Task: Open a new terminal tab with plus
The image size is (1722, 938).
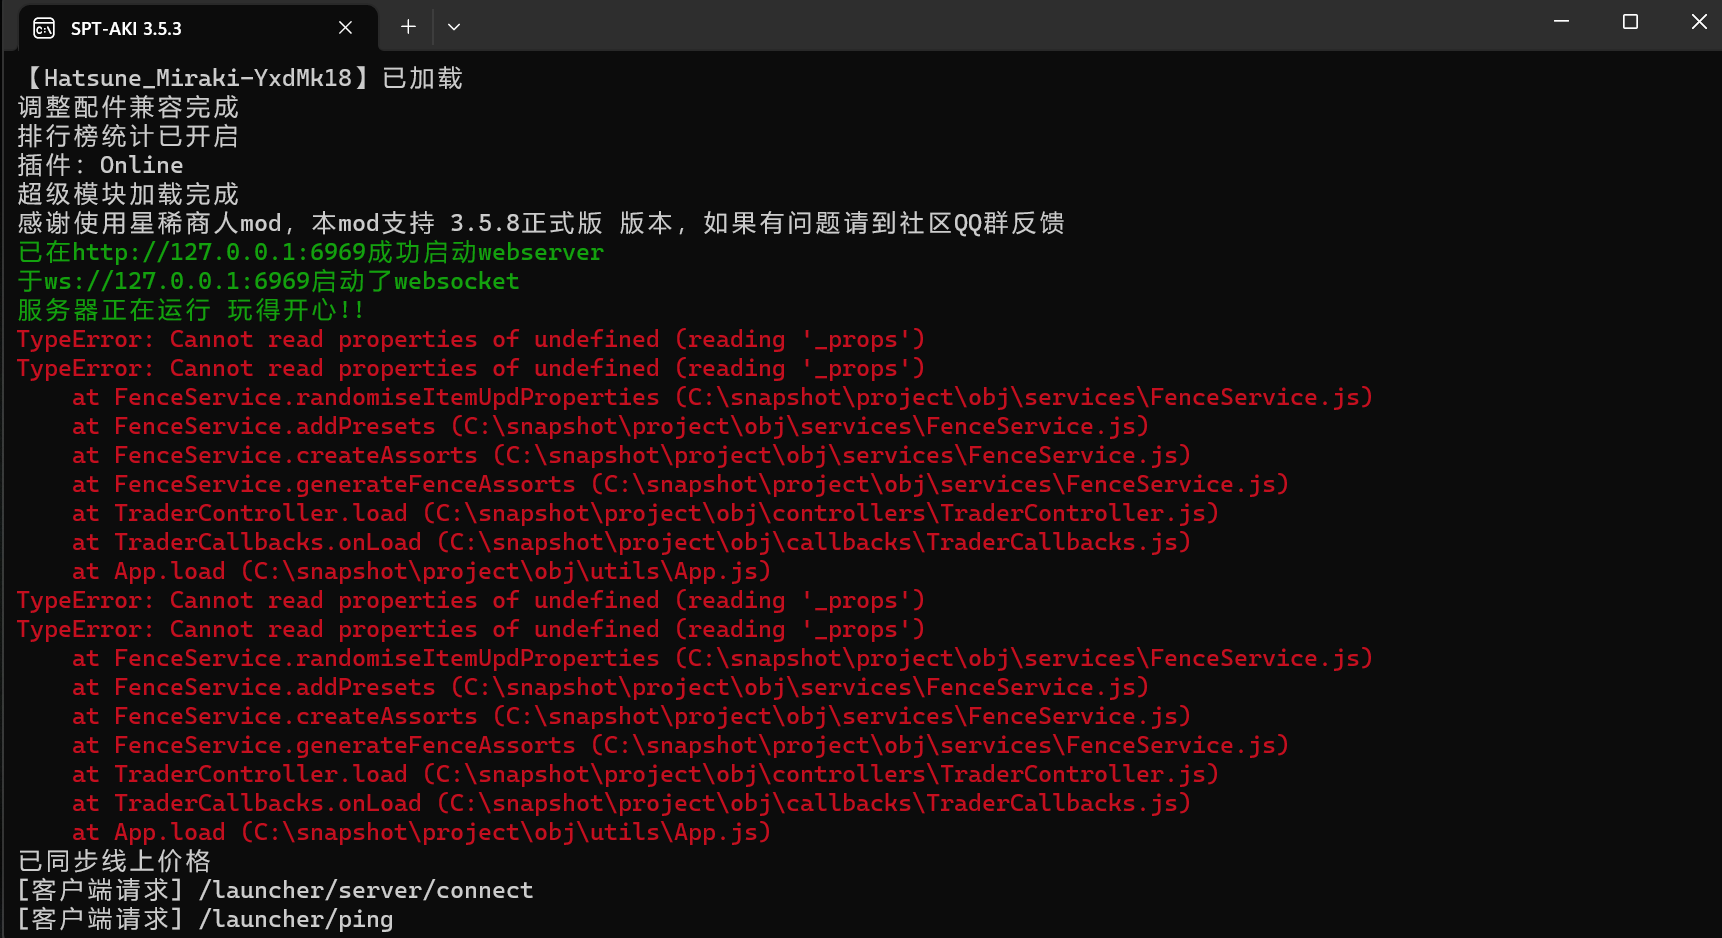Action: (x=408, y=27)
